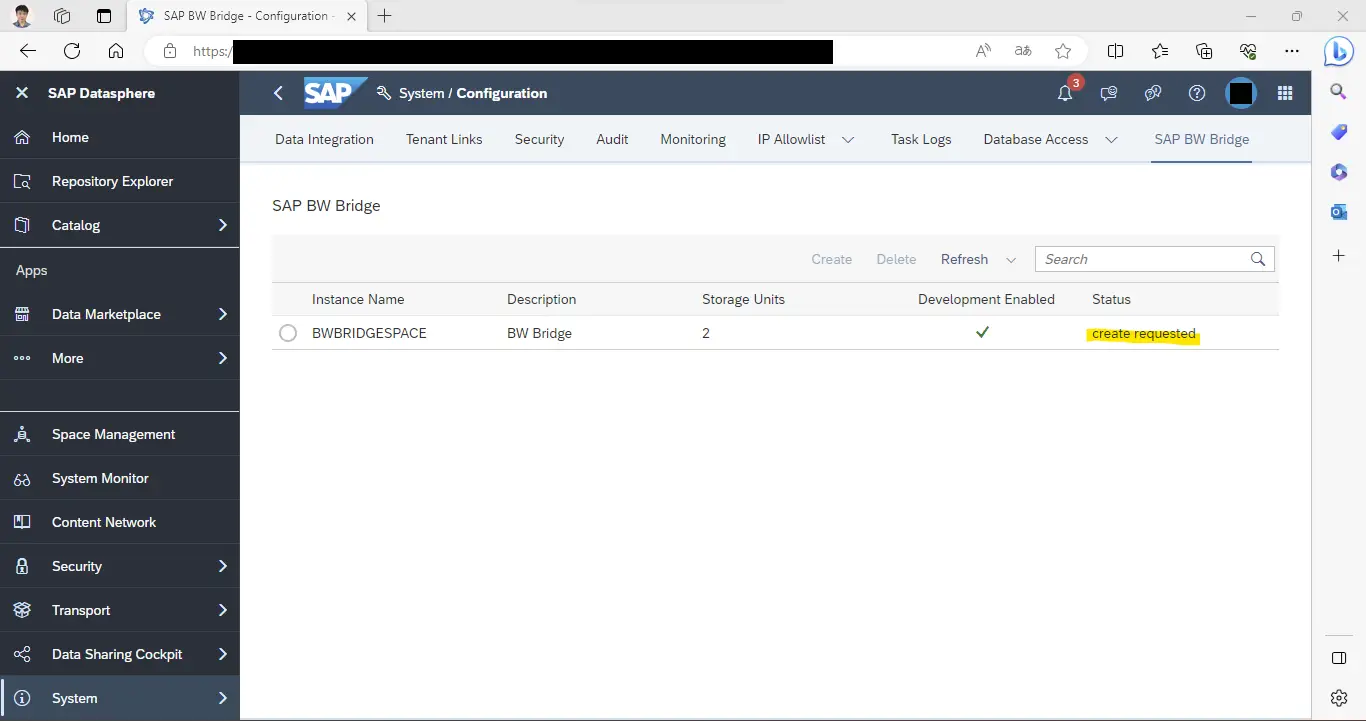Open System Monitor glasses icon
Image resolution: width=1366 pixels, height=721 pixels.
pyautogui.click(x=22, y=478)
